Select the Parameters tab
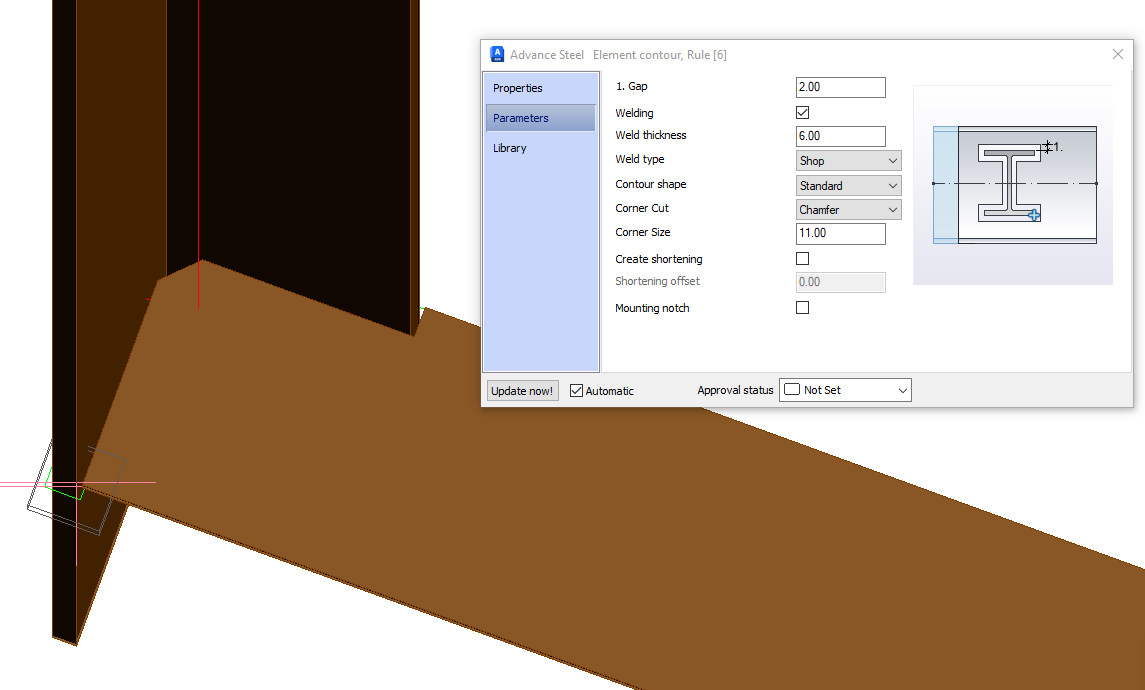The image size is (1145, 690). click(540, 118)
